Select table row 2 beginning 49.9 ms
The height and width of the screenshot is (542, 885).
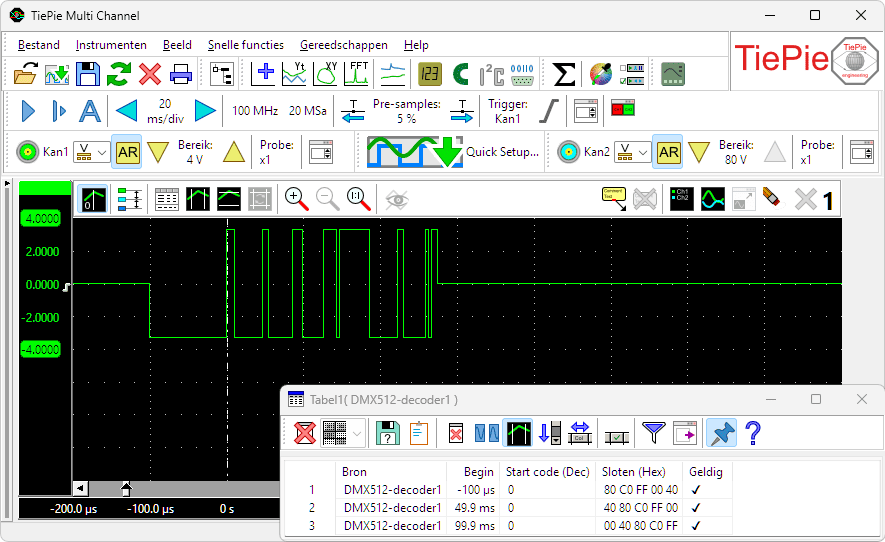(x=508, y=508)
